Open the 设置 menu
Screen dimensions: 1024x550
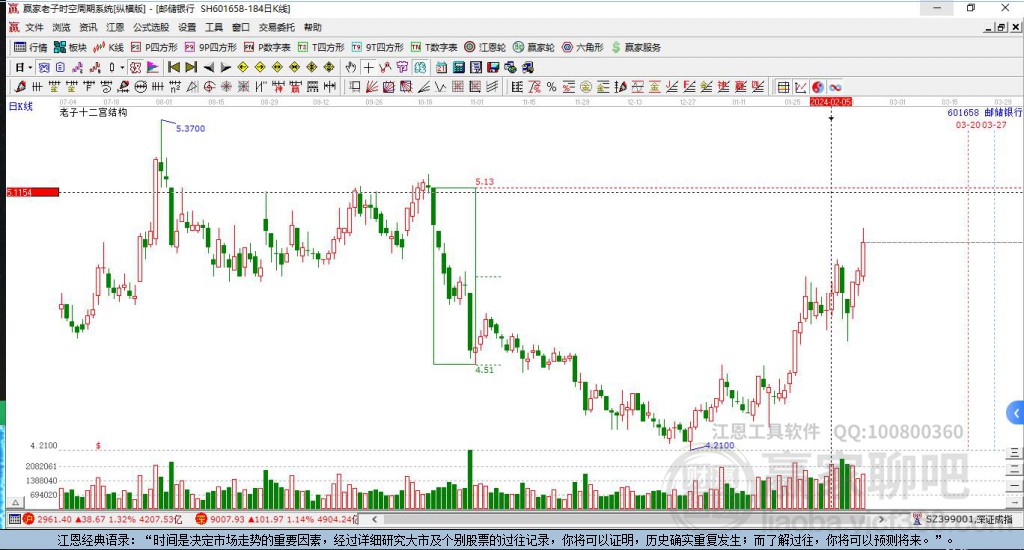(x=187, y=27)
